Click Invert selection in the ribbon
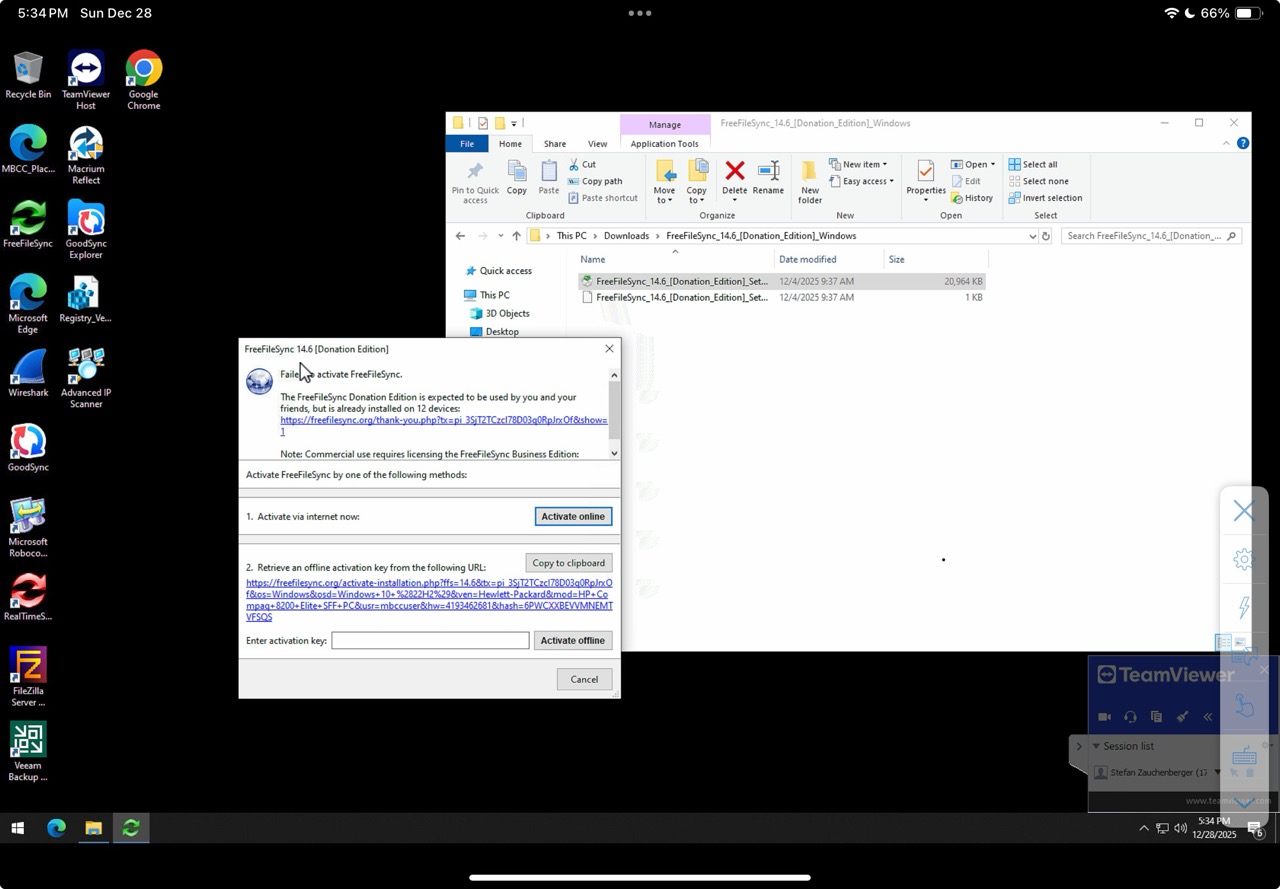This screenshot has width=1280, height=889. [1045, 198]
